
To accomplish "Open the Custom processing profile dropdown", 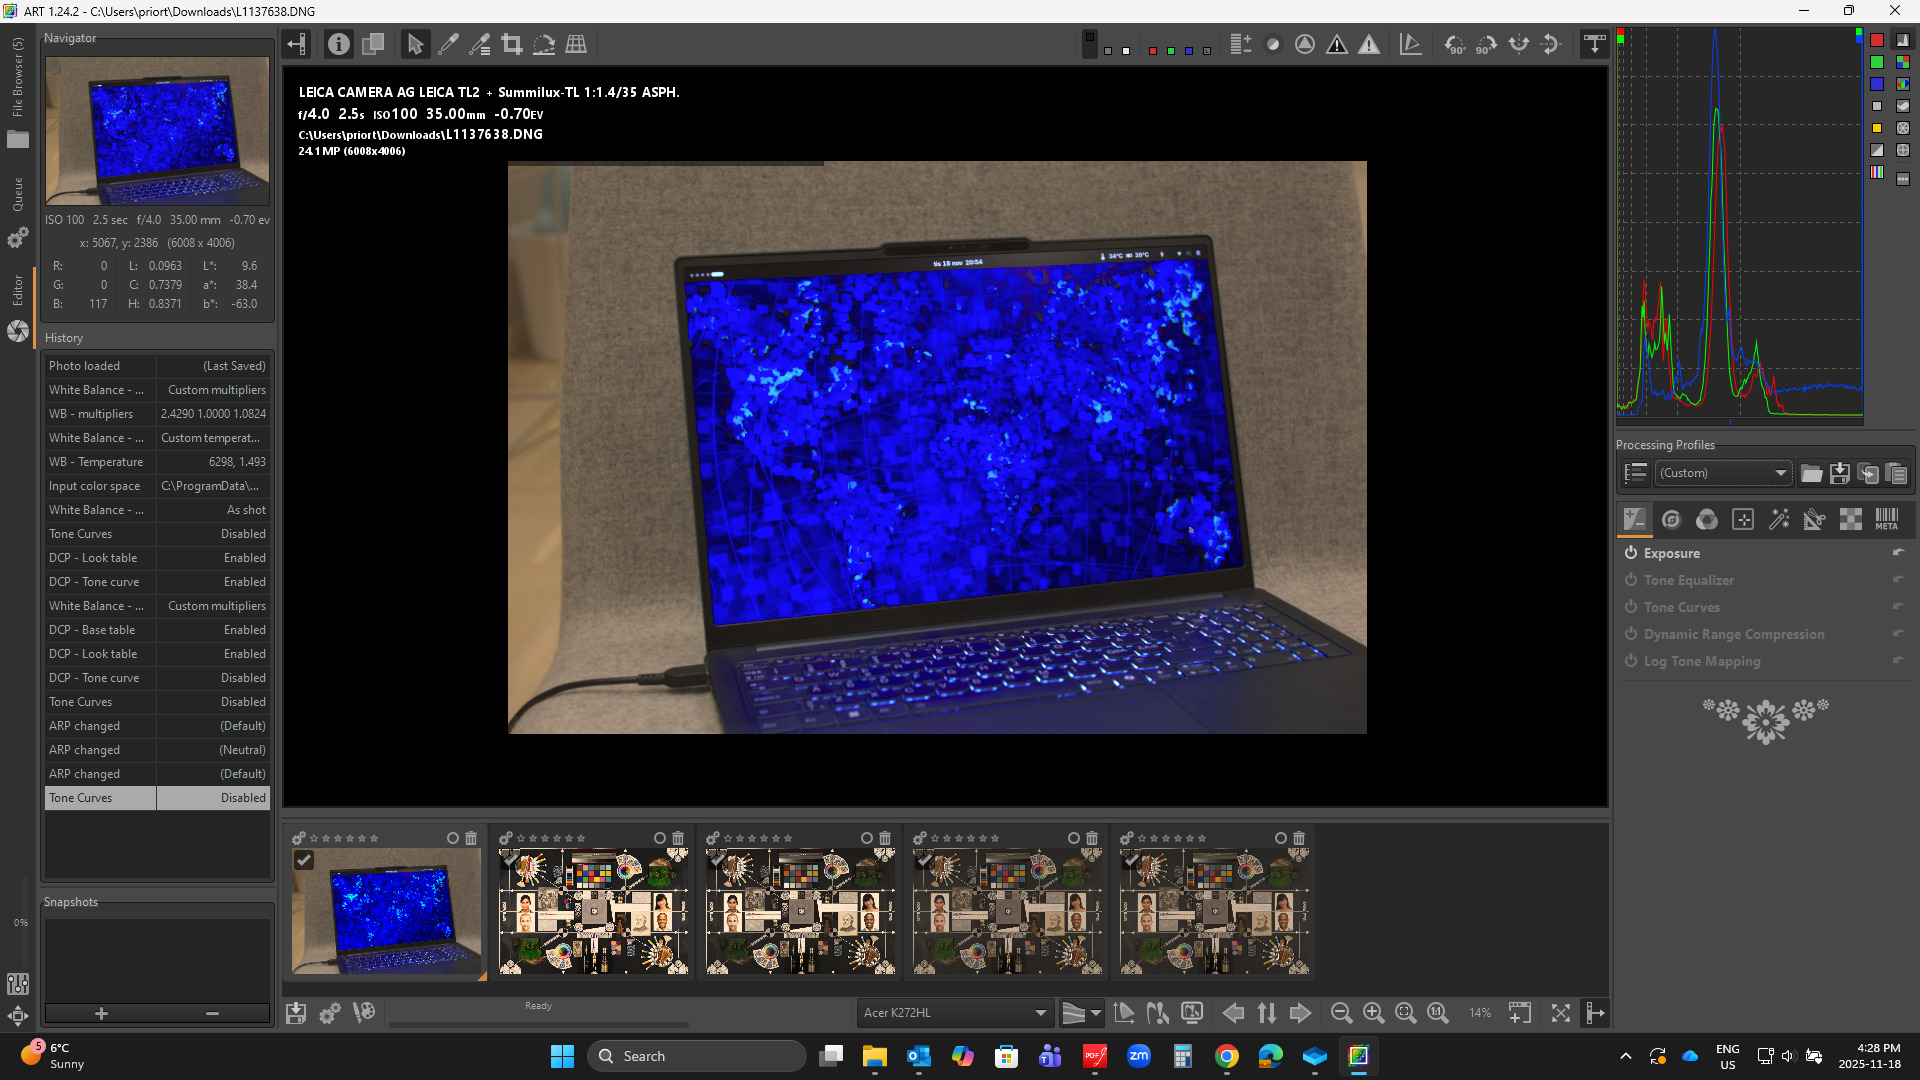I will (x=1723, y=473).
